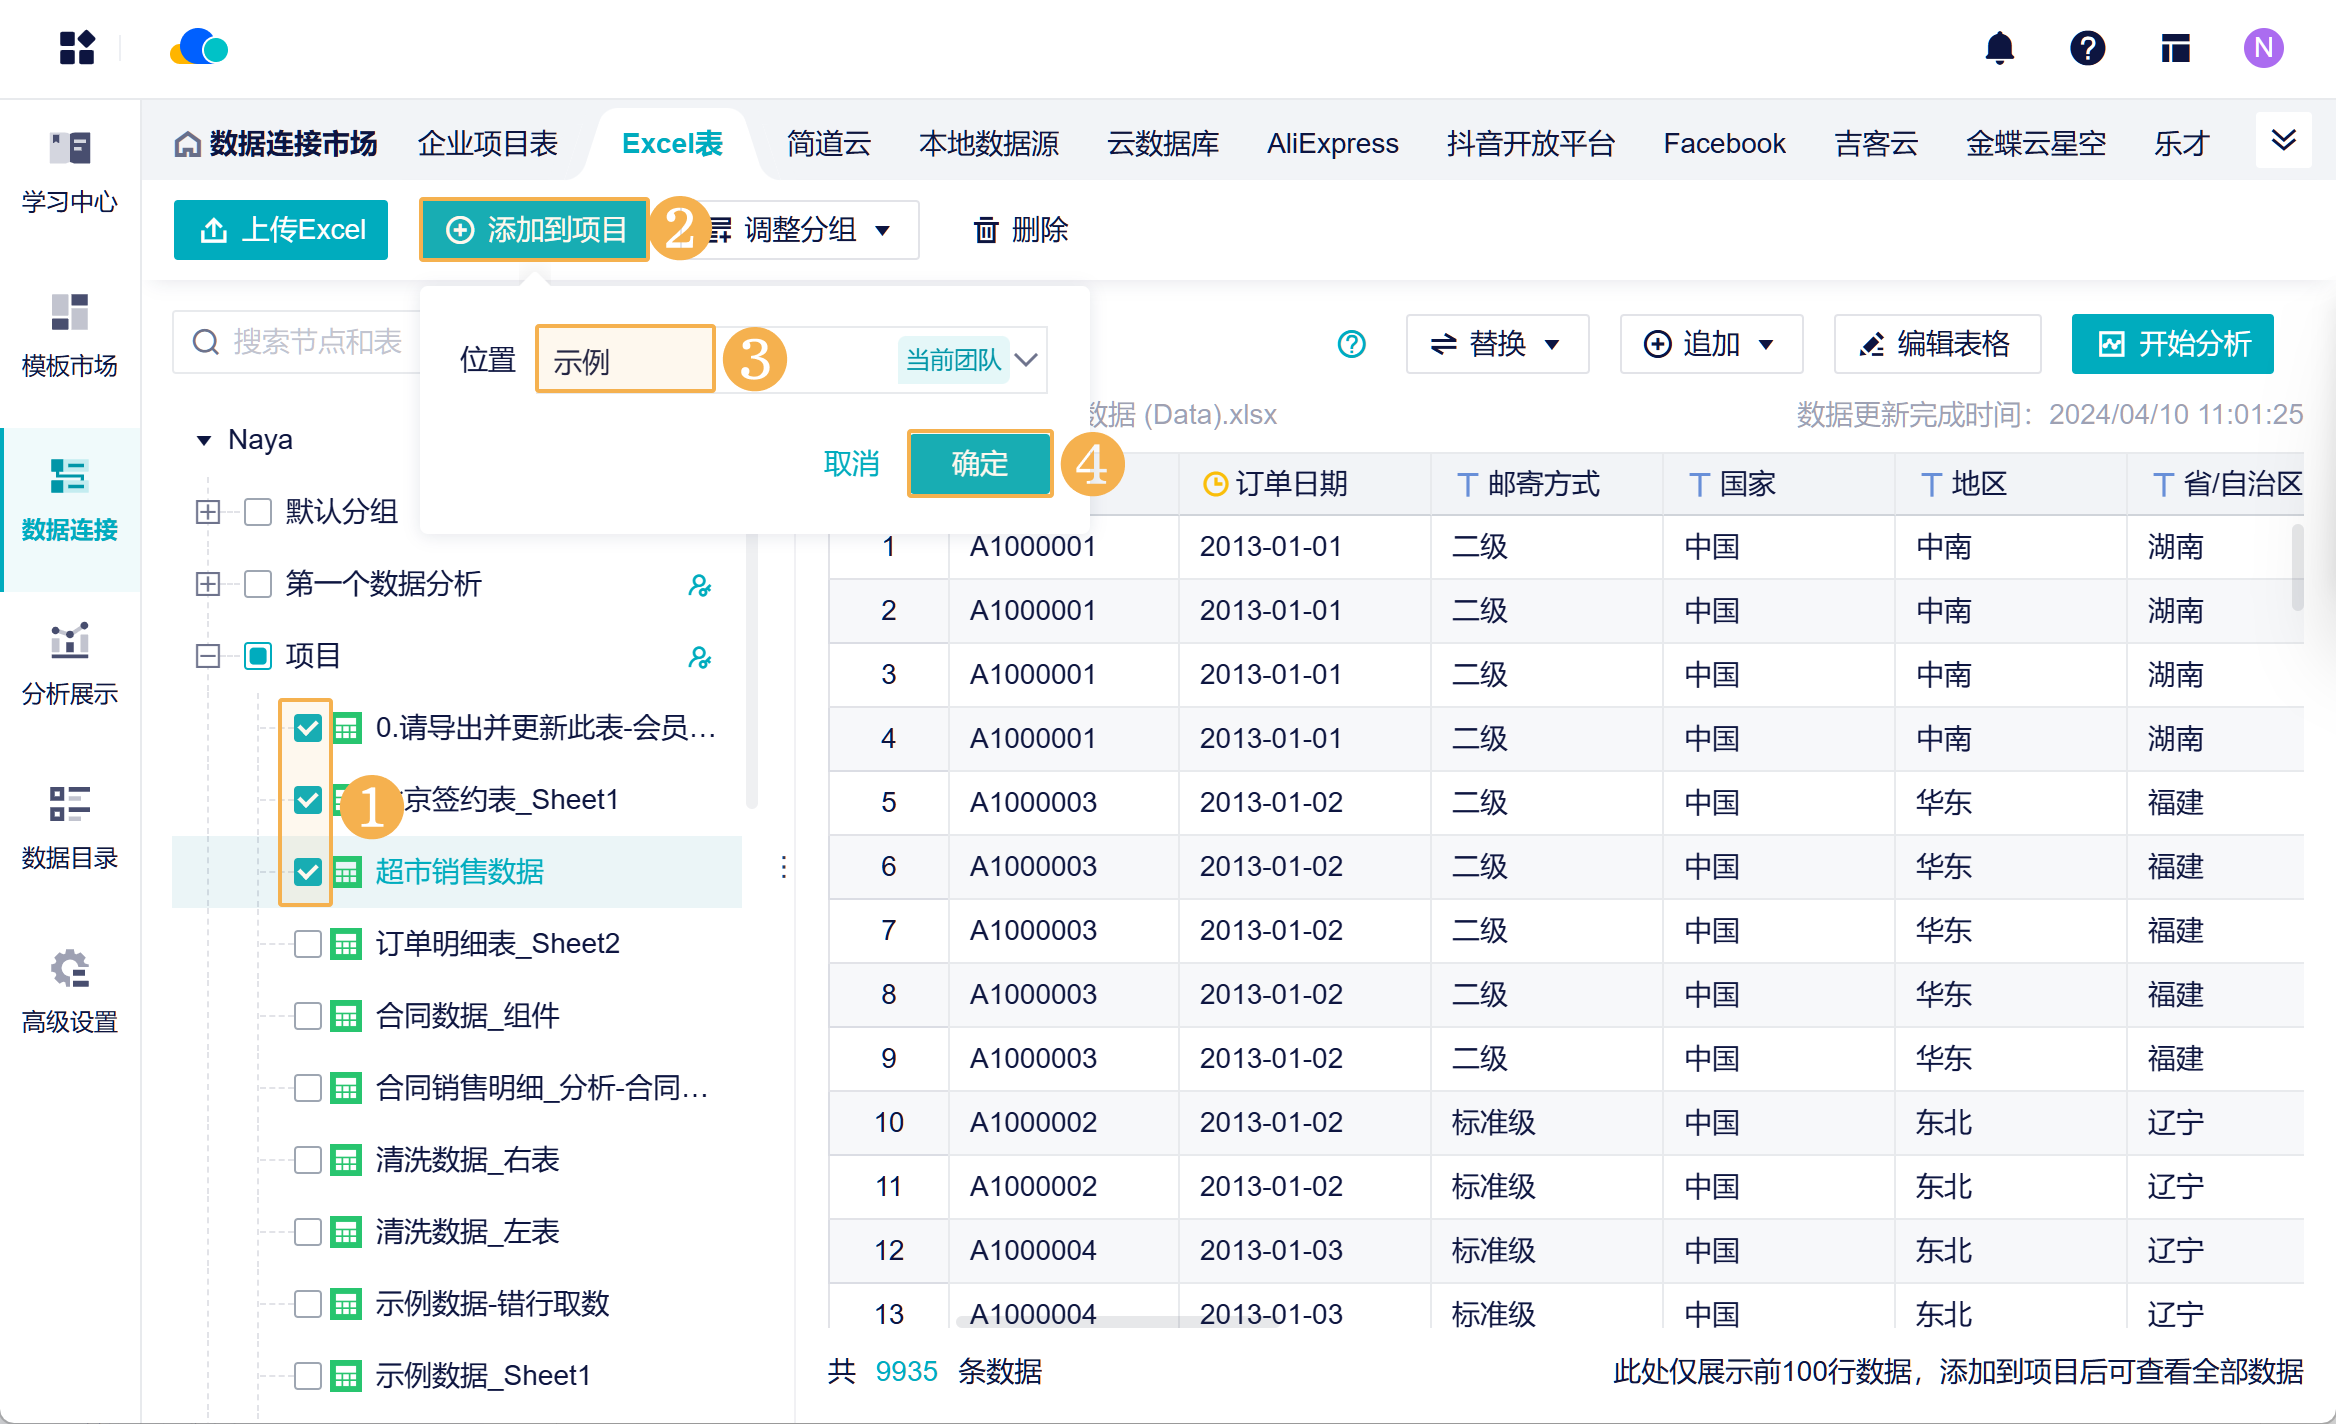Click the table help circle icon
2336x1424 pixels.
(x=1351, y=344)
